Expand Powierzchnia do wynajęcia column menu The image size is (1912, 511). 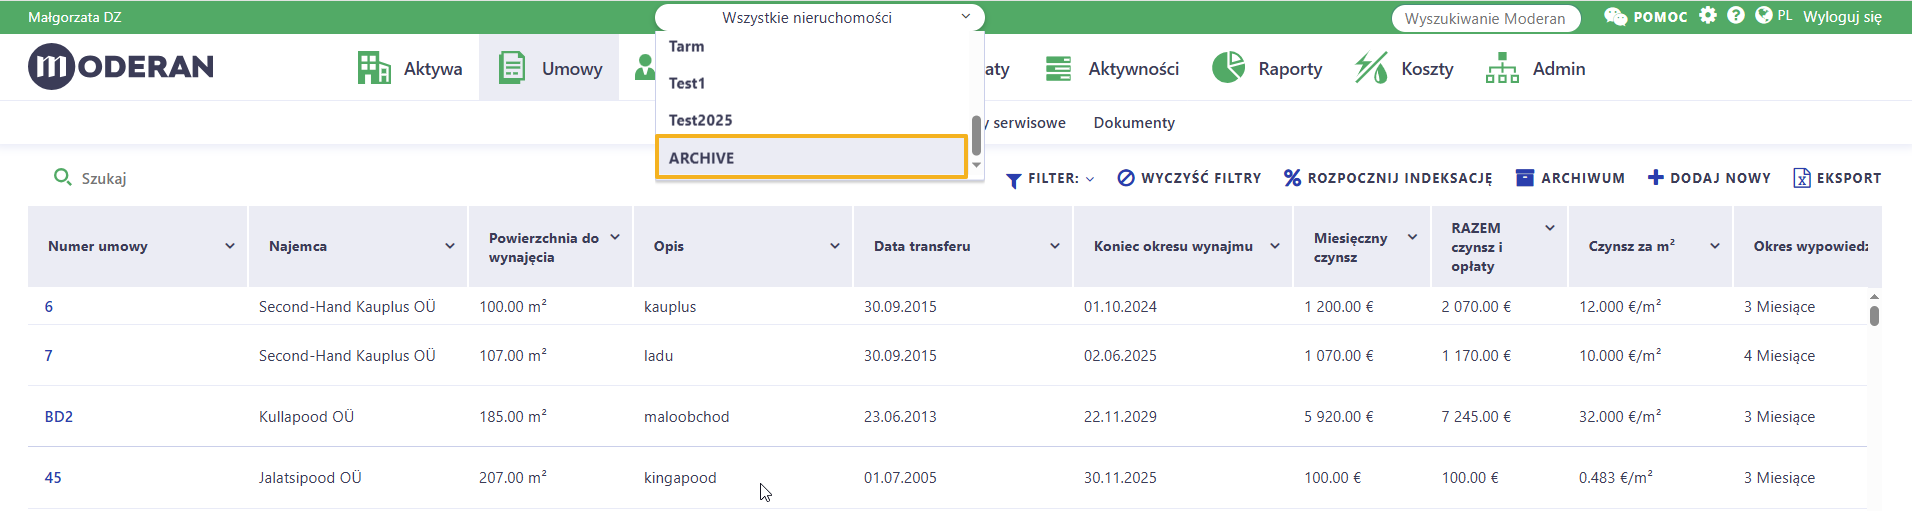[x=615, y=237]
